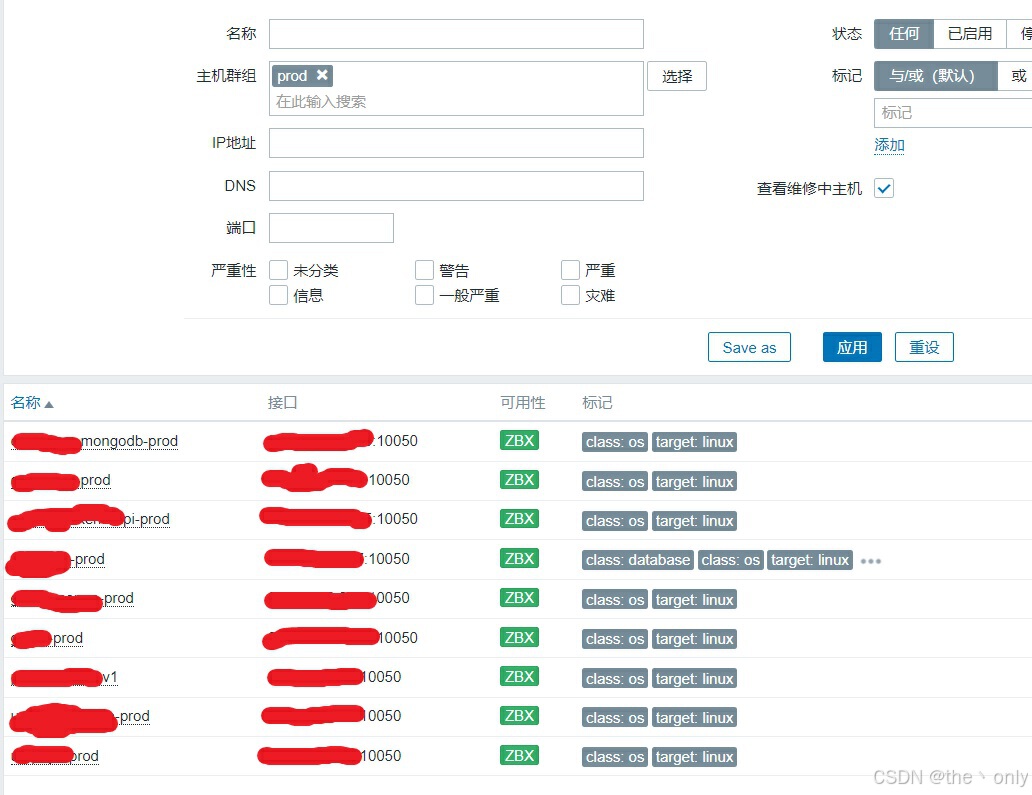Select the 任何 status option
Image resolution: width=1032 pixels, height=795 pixels.
point(904,34)
